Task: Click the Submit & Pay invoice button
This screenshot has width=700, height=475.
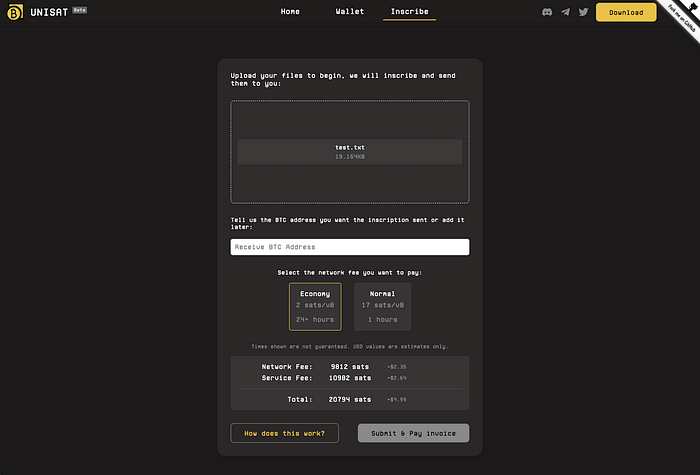Action: pyautogui.click(x=413, y=433)
